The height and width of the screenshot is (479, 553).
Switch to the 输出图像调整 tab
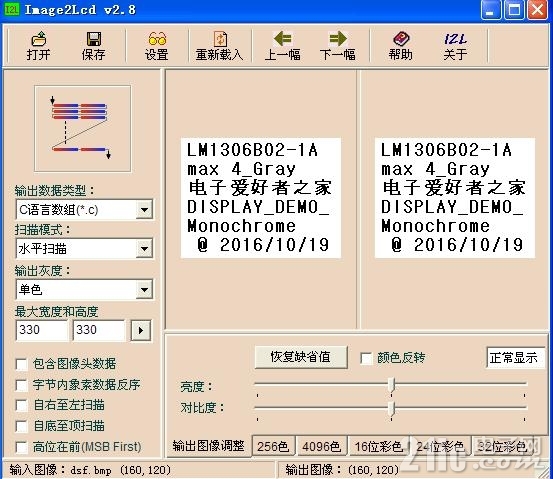tap(208, 446)
